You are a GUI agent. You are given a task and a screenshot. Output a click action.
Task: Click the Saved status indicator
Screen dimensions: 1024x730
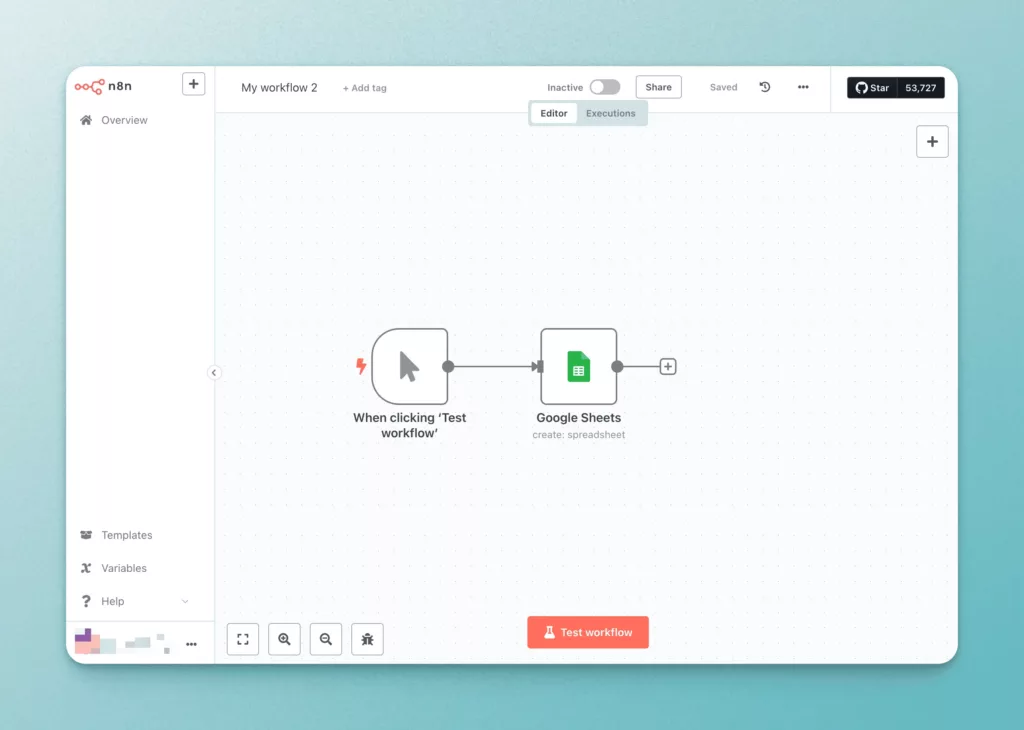(x=724, y=87)
